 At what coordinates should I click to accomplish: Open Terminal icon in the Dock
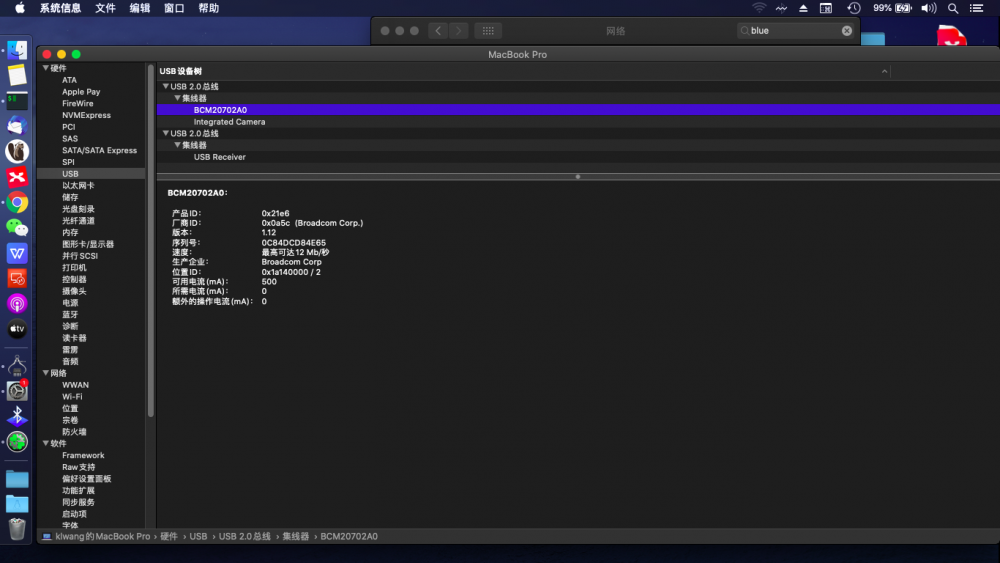(x=17, y=100)
